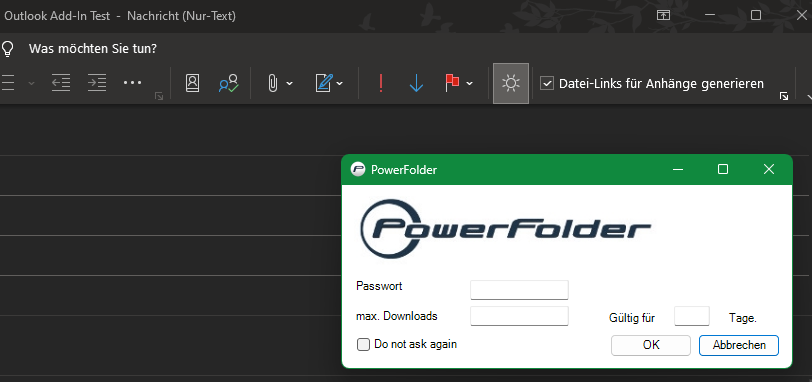Click the Passwort input field
The image size is (812, 382).
(519, 289)
